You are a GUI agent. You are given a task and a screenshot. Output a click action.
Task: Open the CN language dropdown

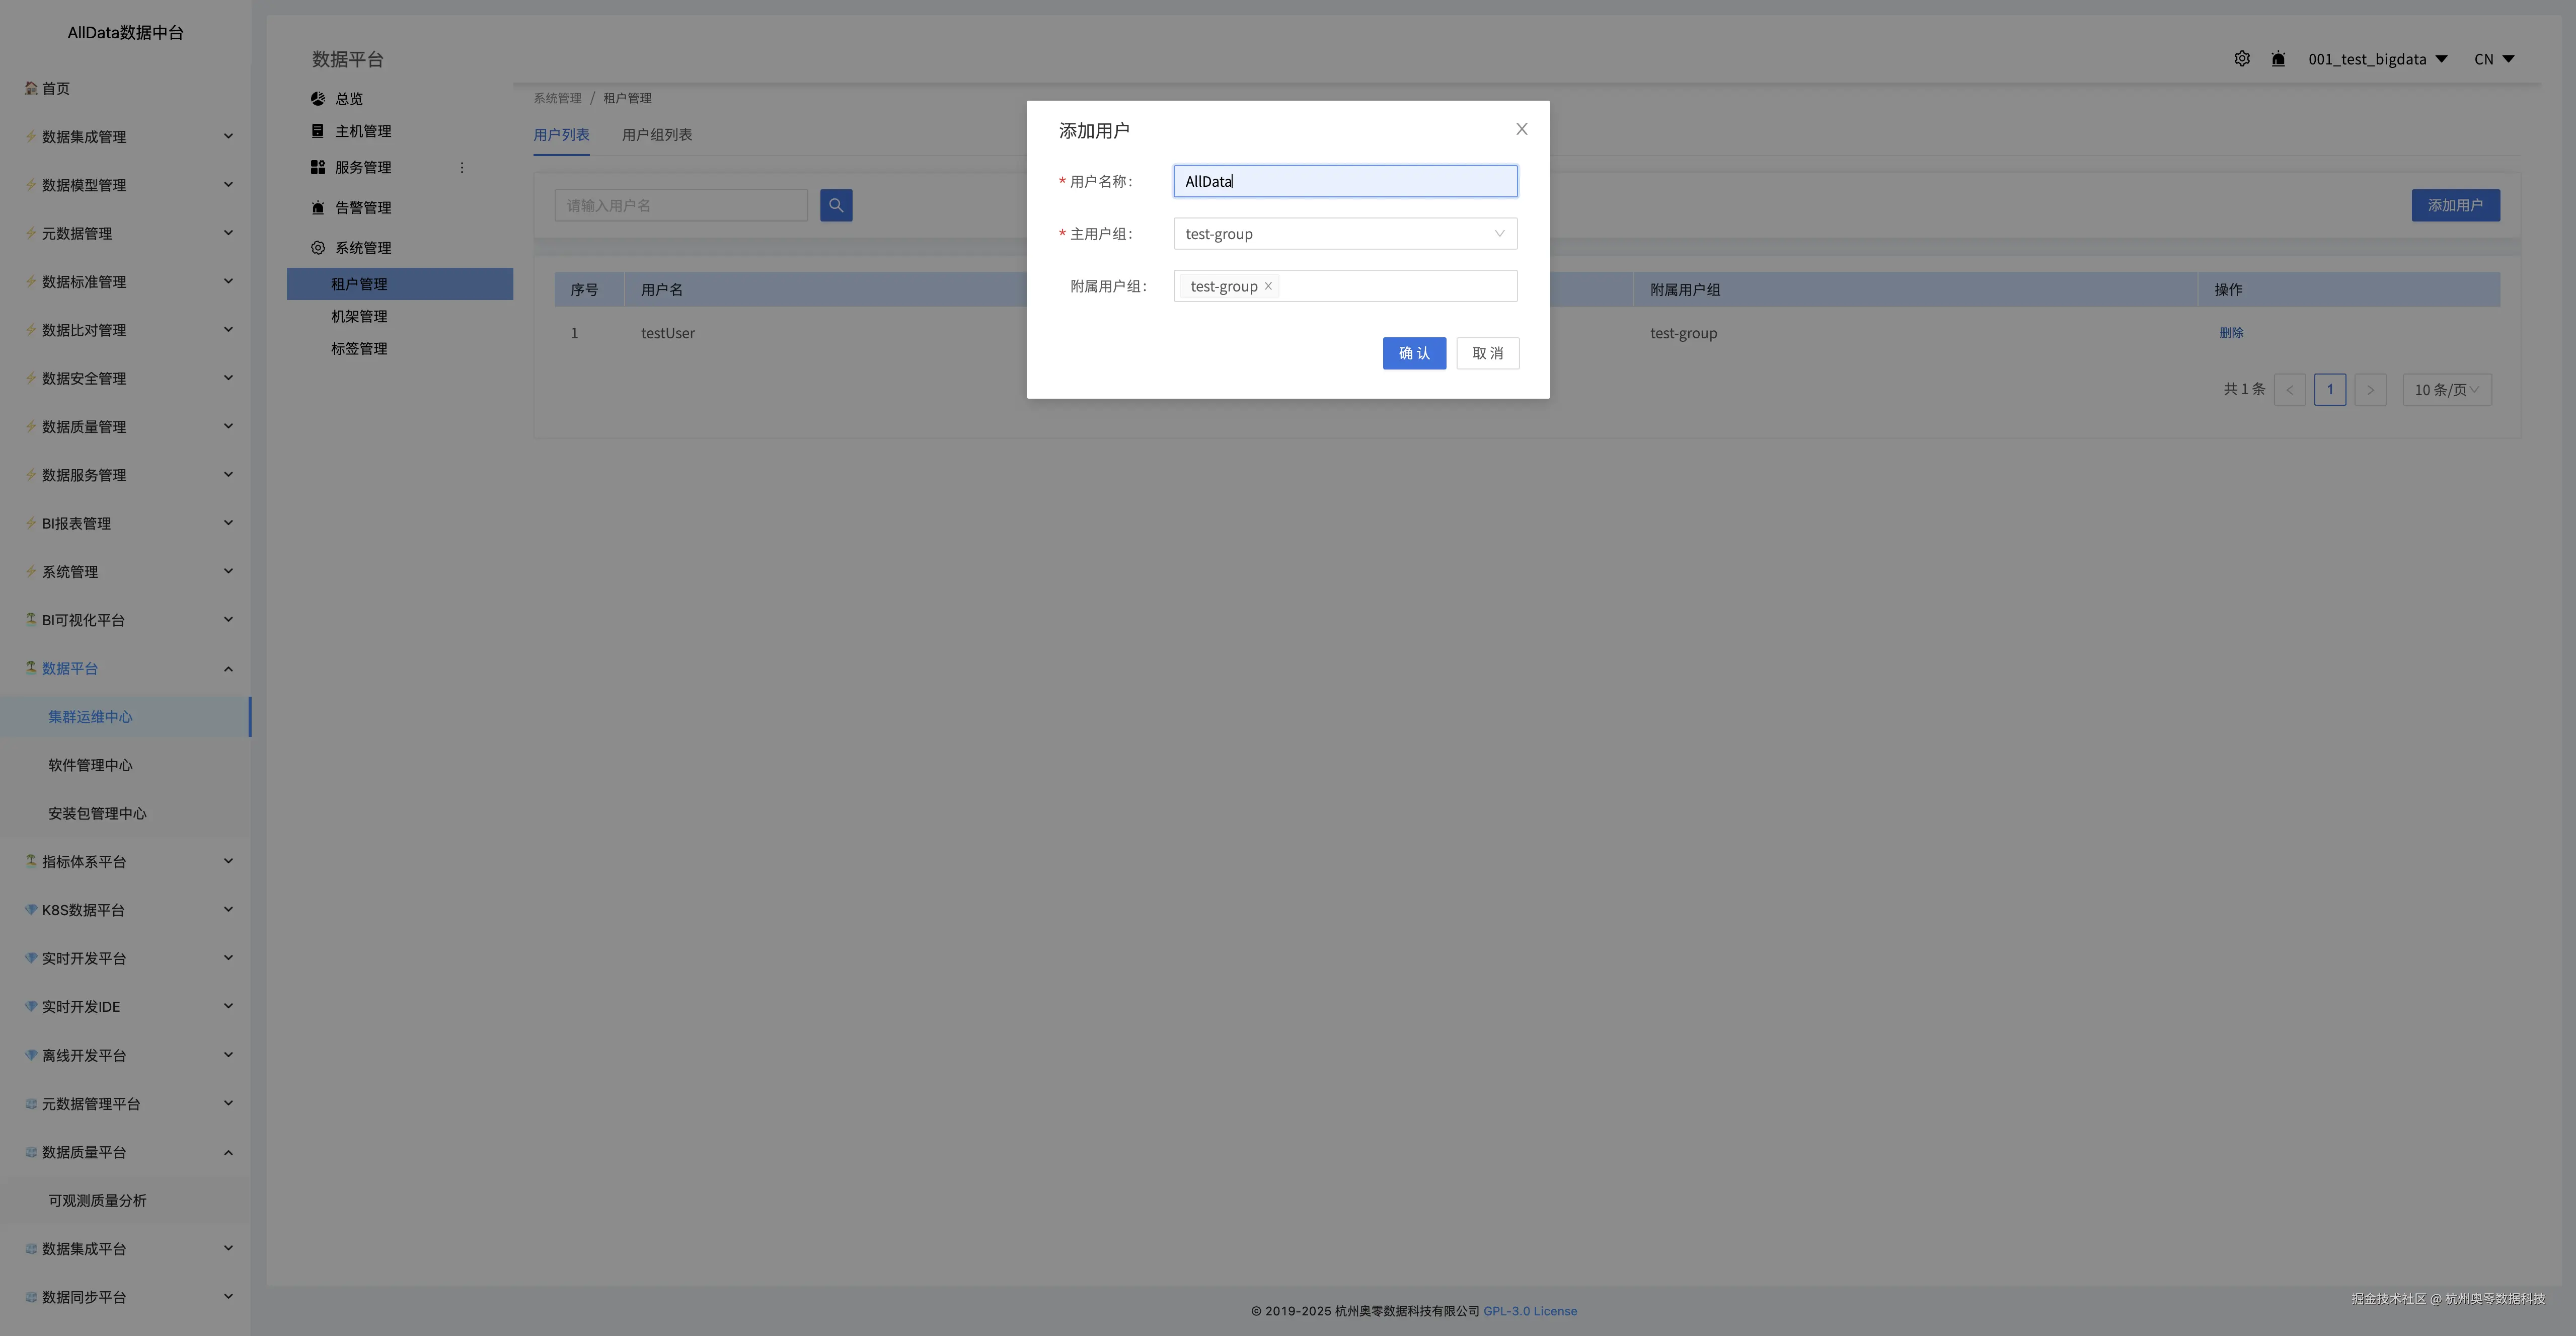pyautogui.click(x=2493, y=59)
